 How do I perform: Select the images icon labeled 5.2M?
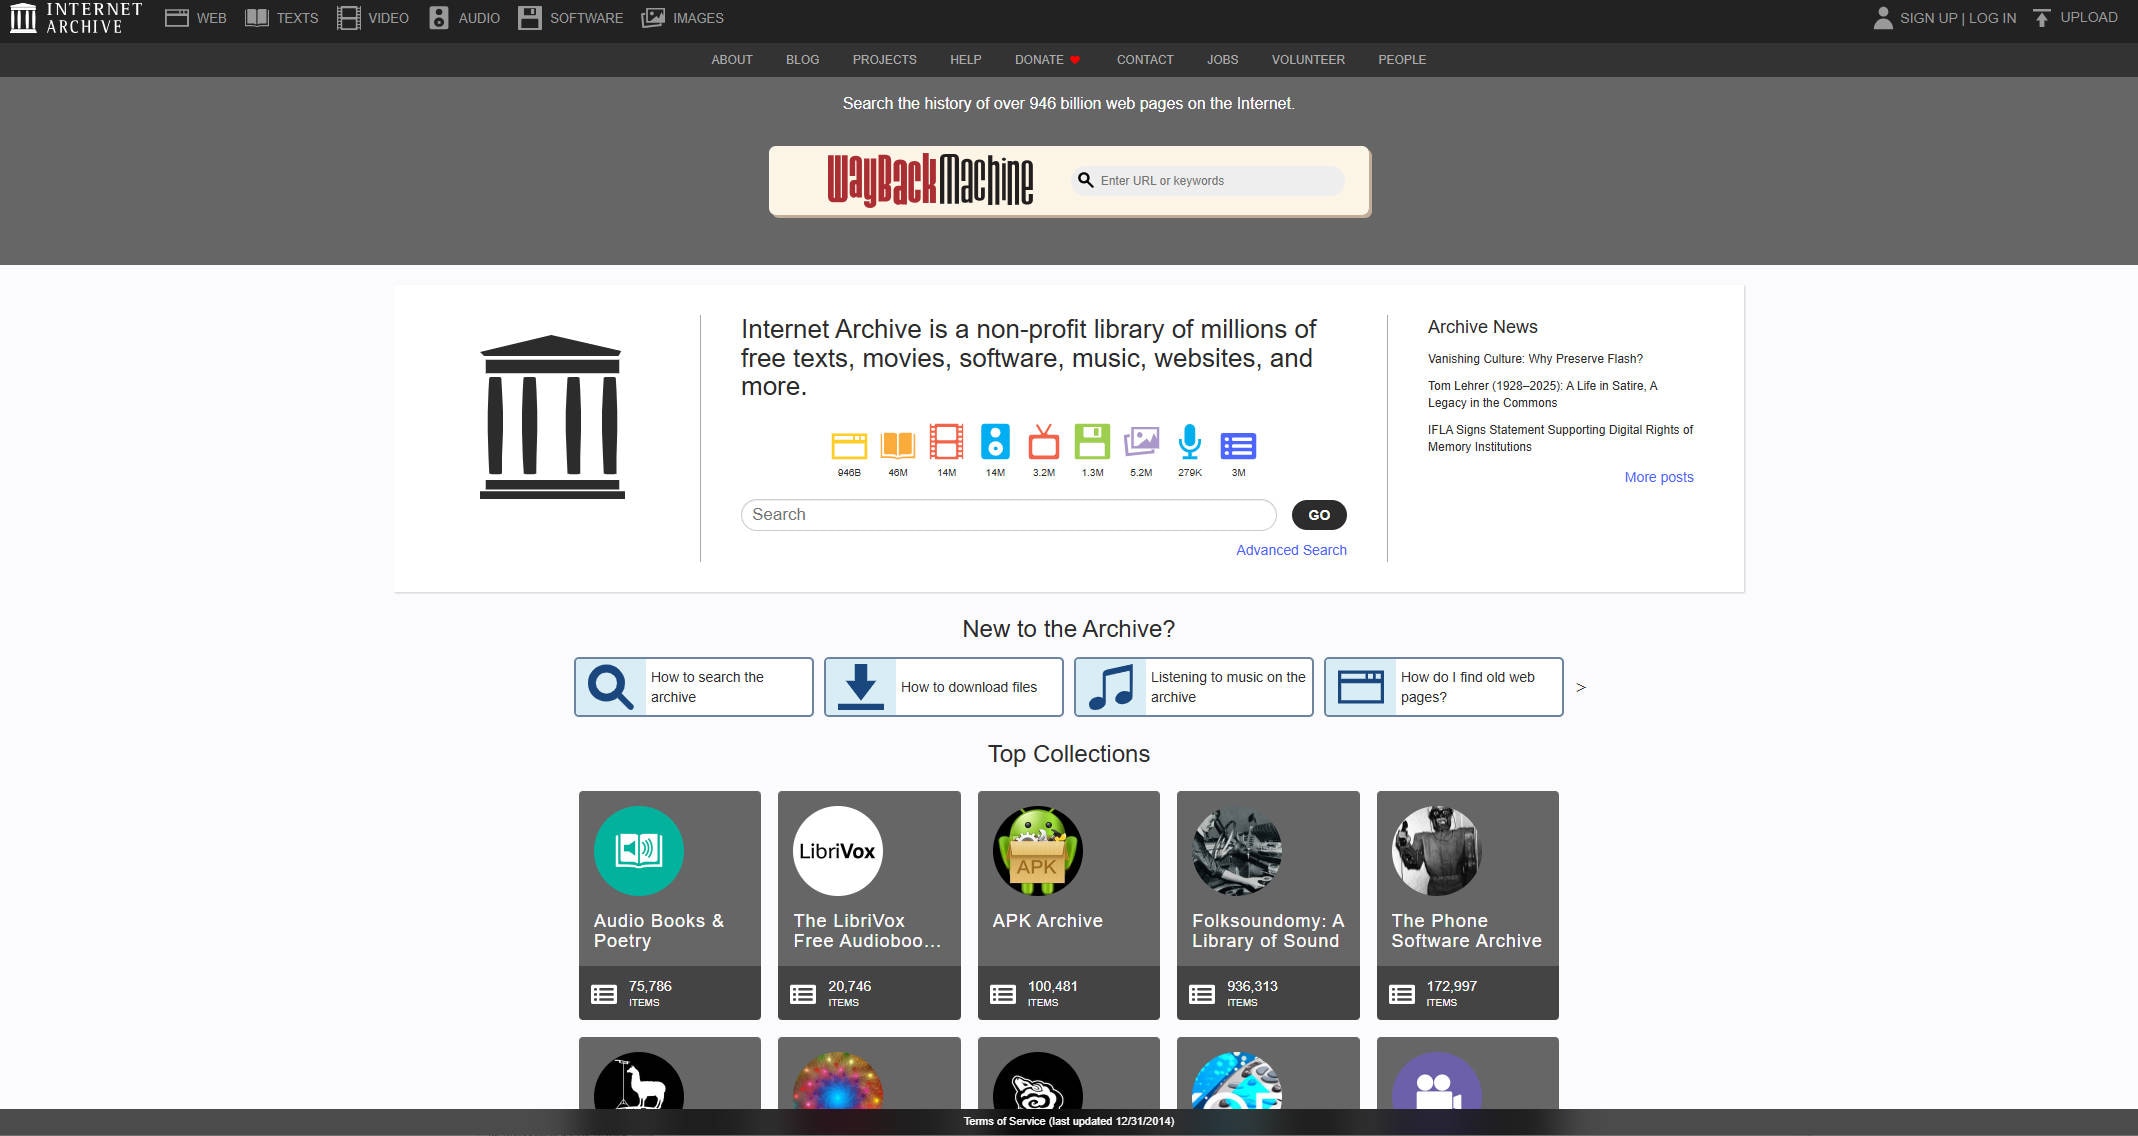click(x=1141, y=442)
